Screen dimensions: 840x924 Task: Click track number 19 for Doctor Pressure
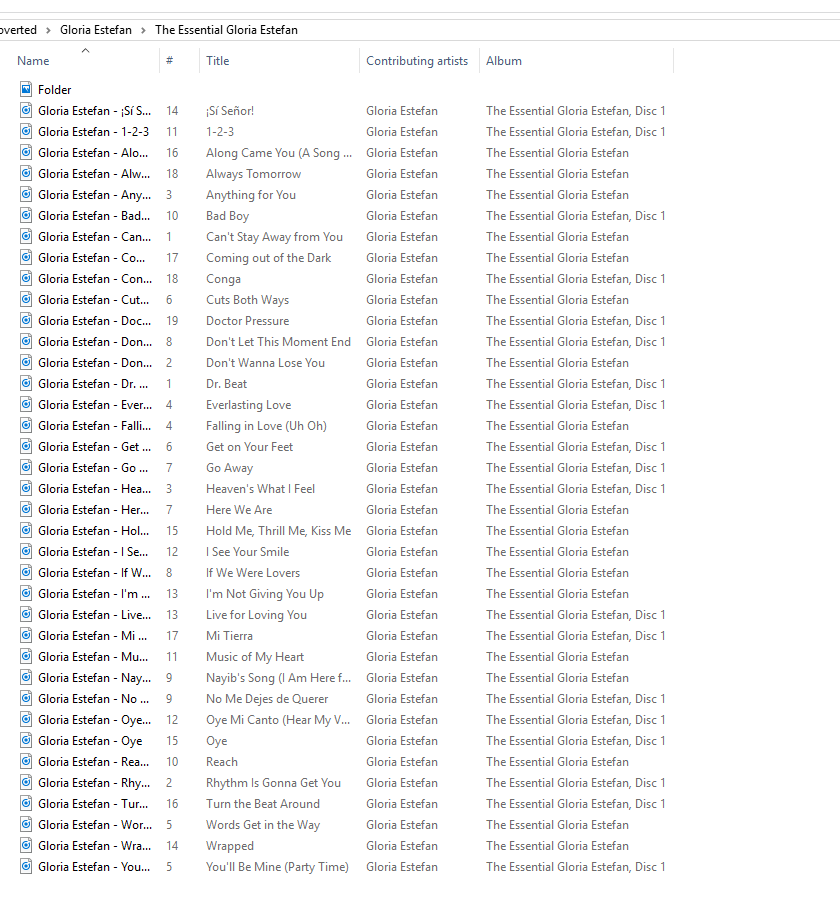click(172, 321)
